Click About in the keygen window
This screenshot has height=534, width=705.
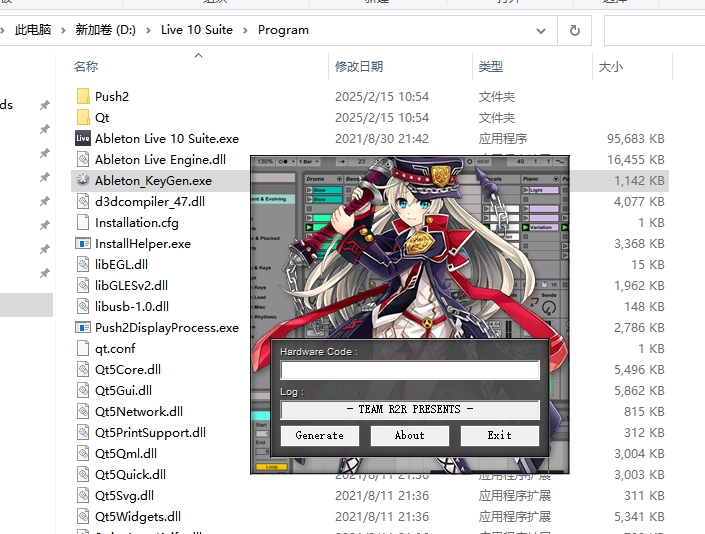click(x=410, y=435)
